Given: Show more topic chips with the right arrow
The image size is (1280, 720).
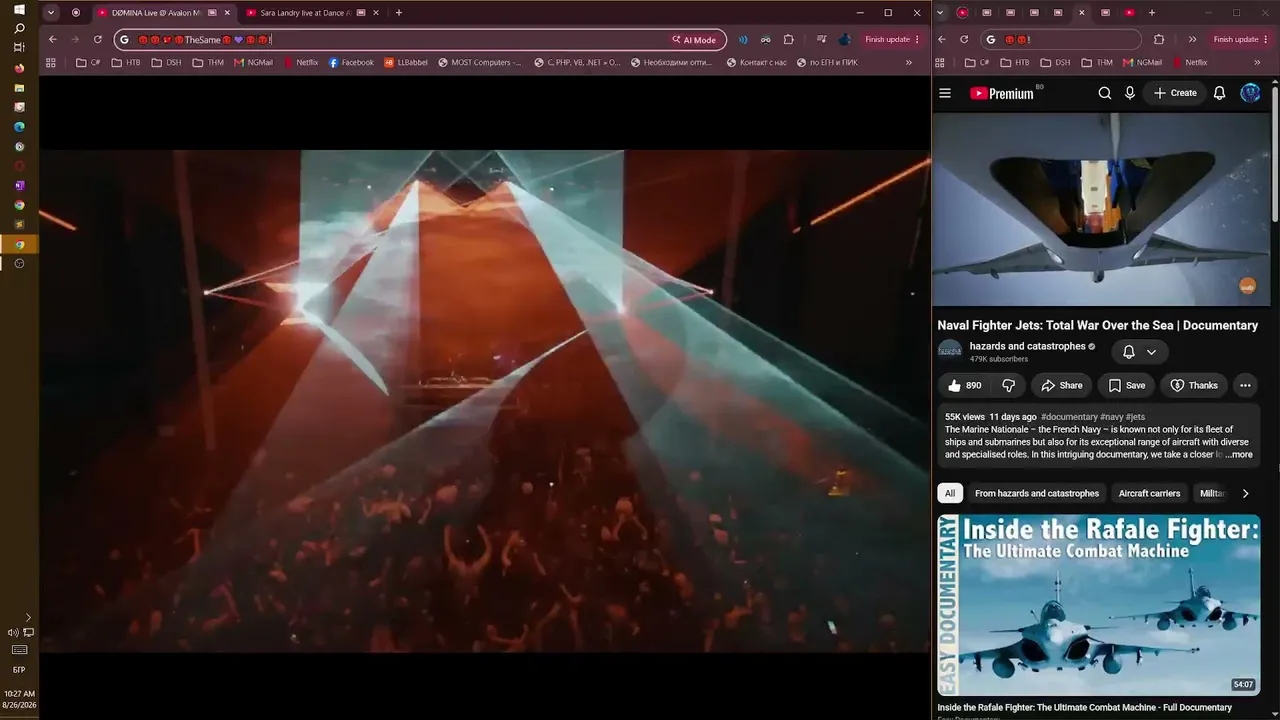Looking at the screenshot, I should 1245,493.
